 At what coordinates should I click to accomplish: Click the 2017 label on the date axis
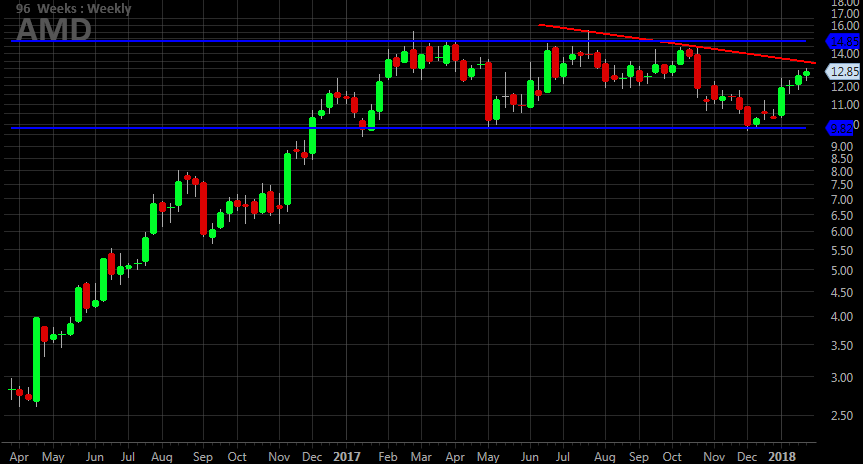click(347, 457)
